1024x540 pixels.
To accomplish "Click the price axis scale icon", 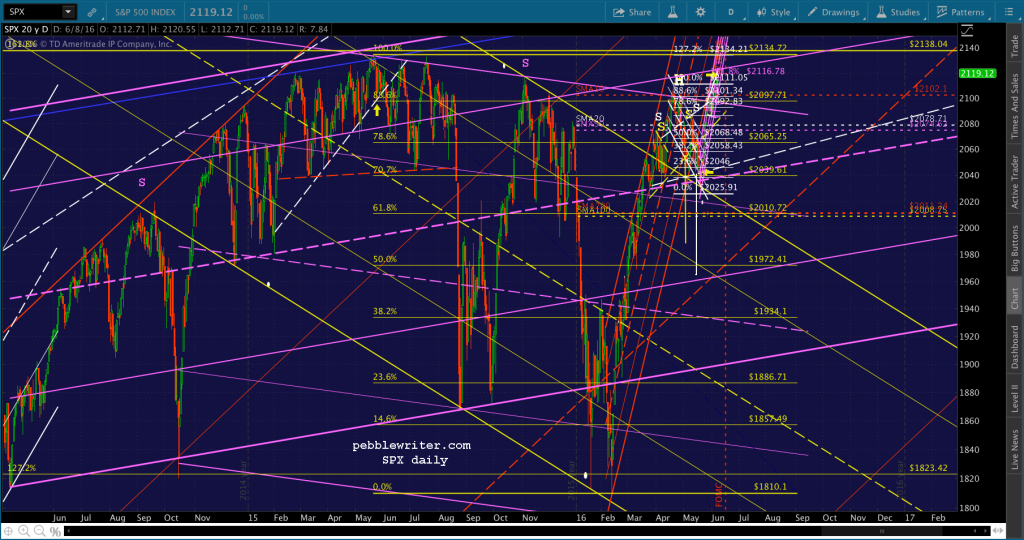I will pyautogui.click(x=967, y=30).
